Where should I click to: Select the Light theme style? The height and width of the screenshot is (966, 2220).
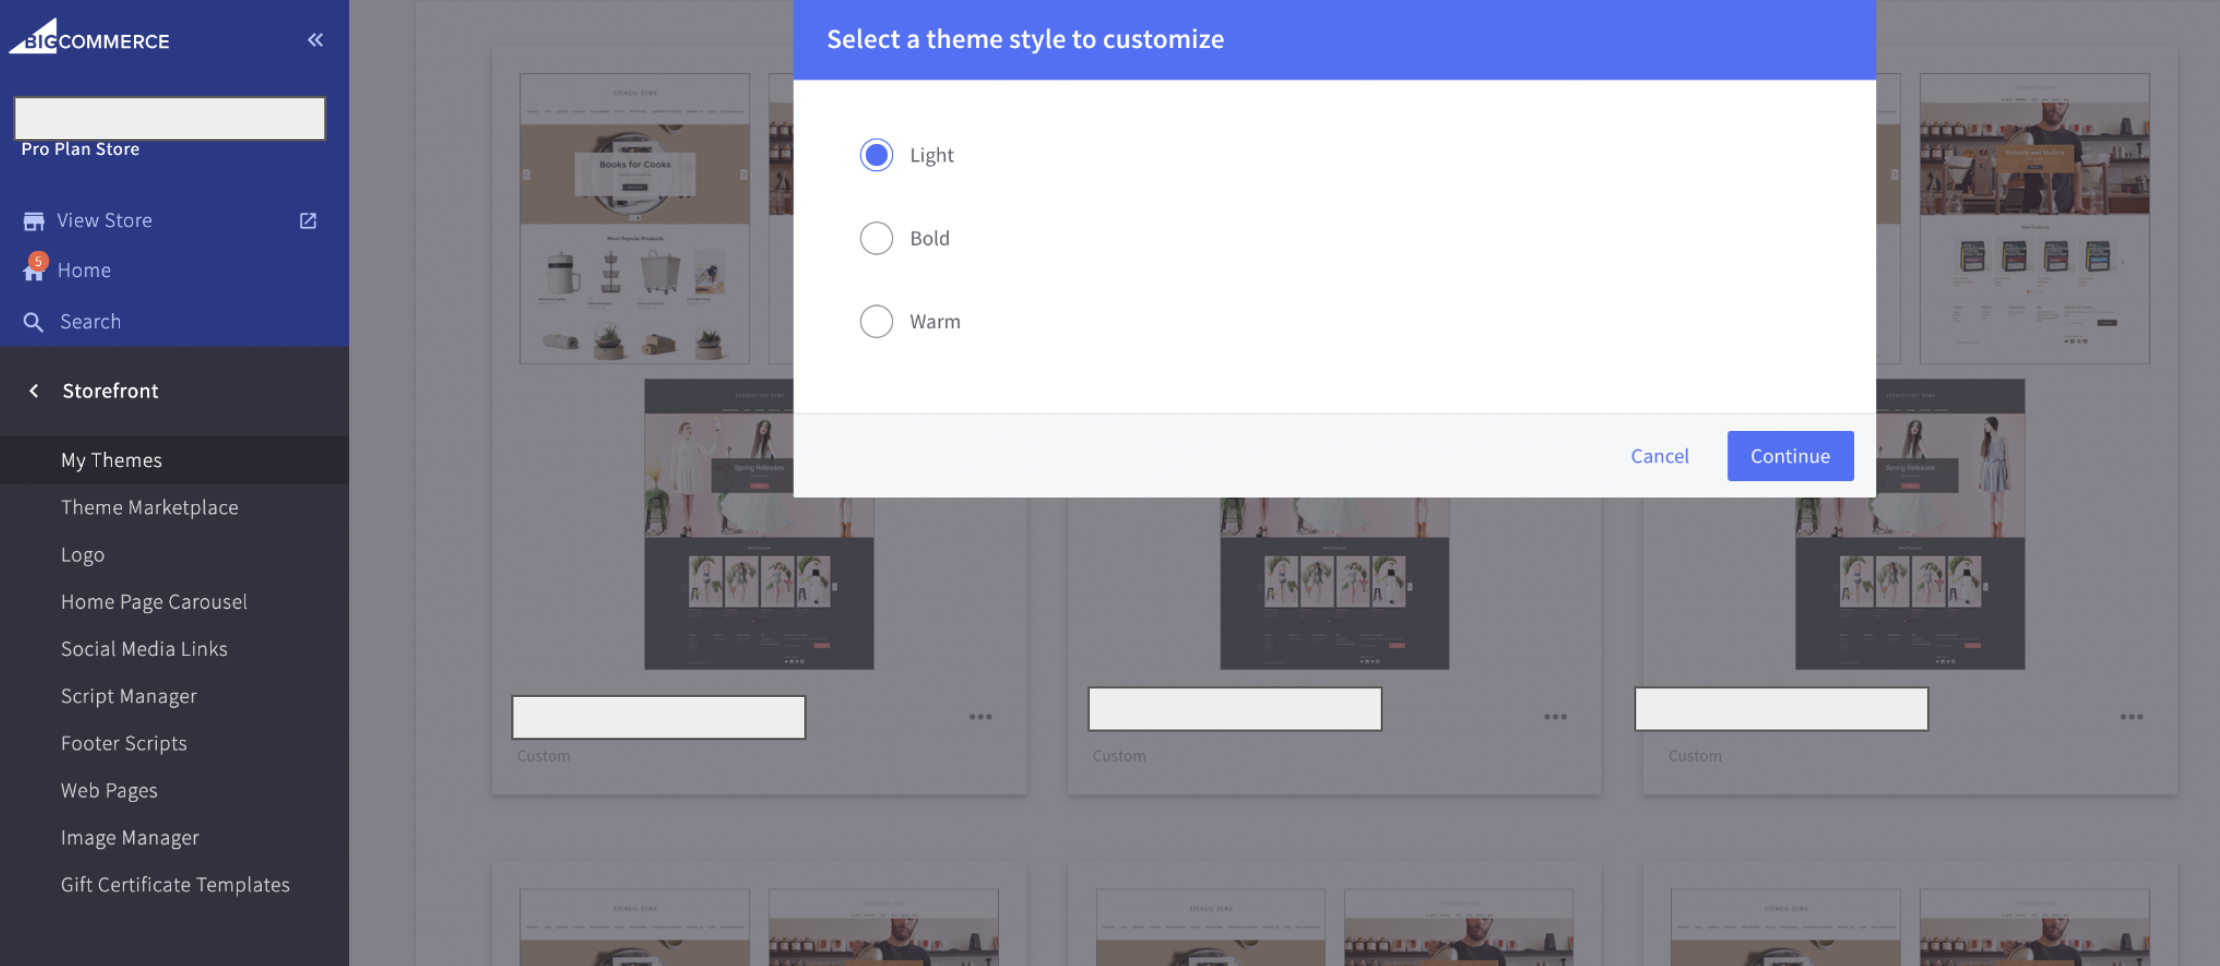click(x=877, y=155)
